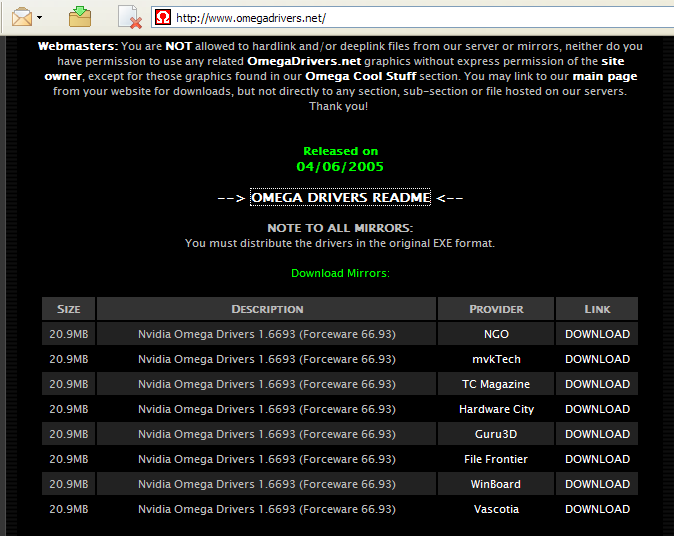674x536 pixels.
Task: Click the Download Mirrors: heading
Action: click(x=340, y=273)
